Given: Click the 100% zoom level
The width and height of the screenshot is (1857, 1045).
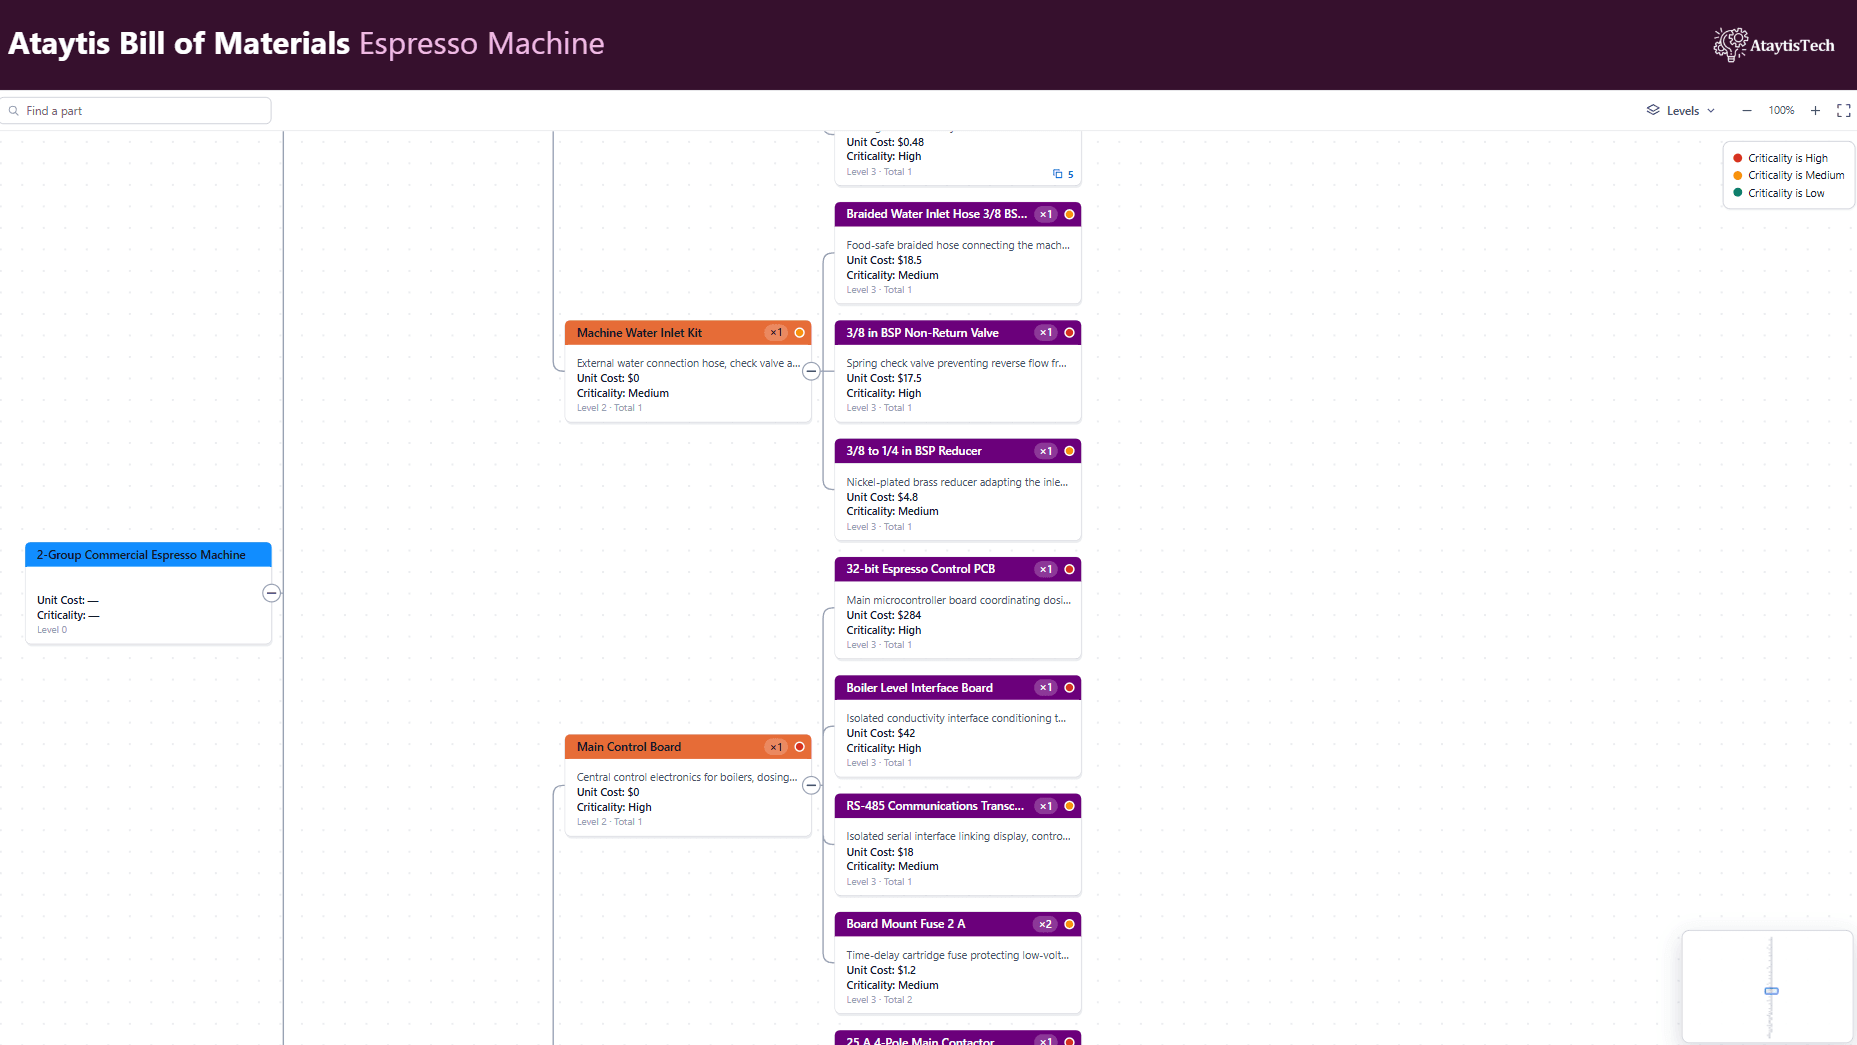Looking at the screenshot, I should click(x=1781, y=111).
